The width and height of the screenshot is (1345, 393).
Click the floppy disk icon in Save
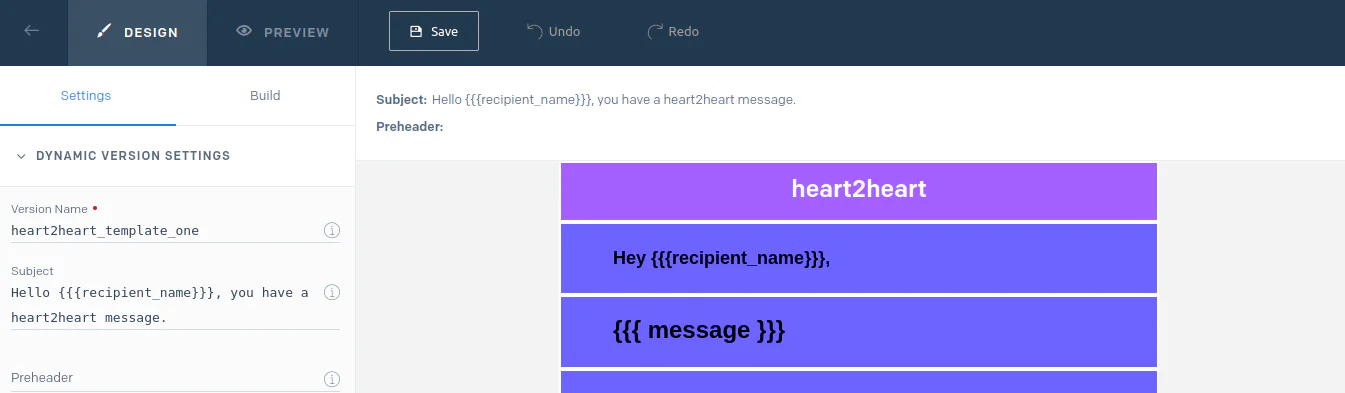[416, 31]
